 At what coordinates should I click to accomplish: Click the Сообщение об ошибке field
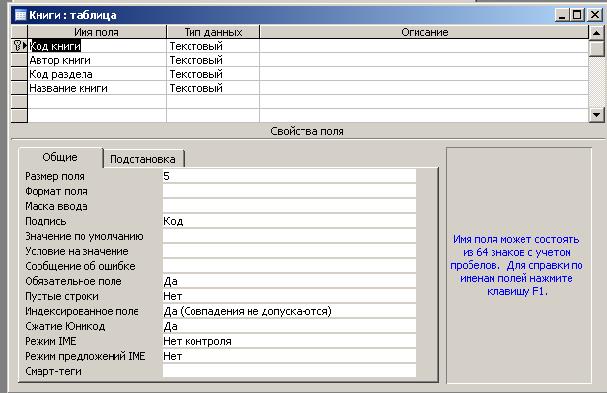point(289,266)
